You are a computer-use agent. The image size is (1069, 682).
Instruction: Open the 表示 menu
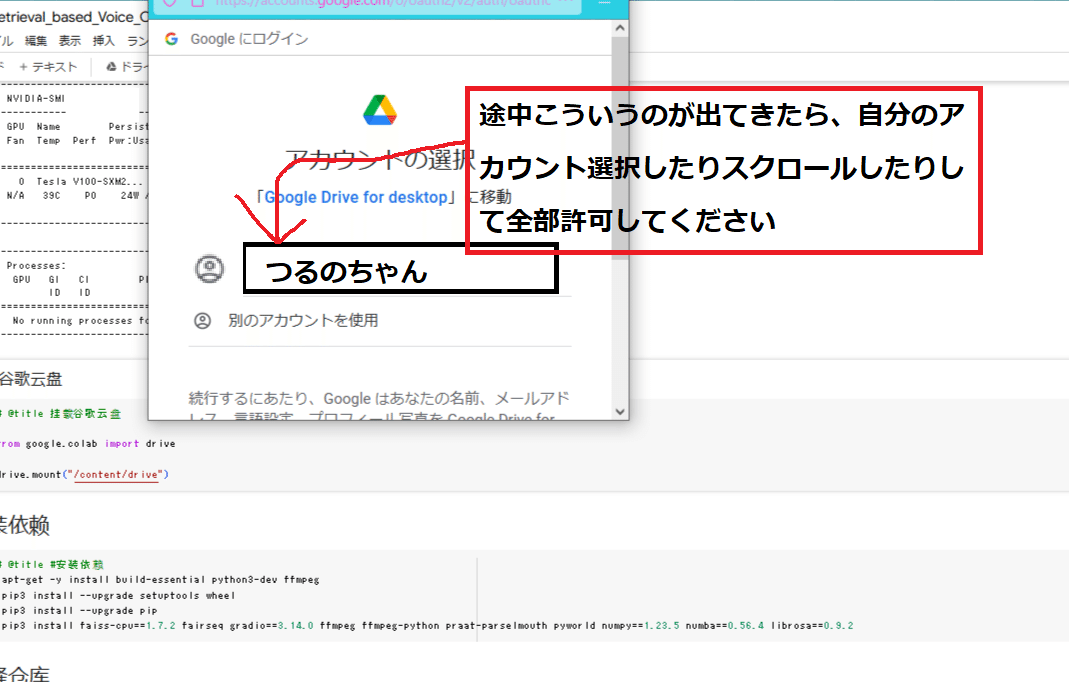pyautogui.click(x=70, y=41)
